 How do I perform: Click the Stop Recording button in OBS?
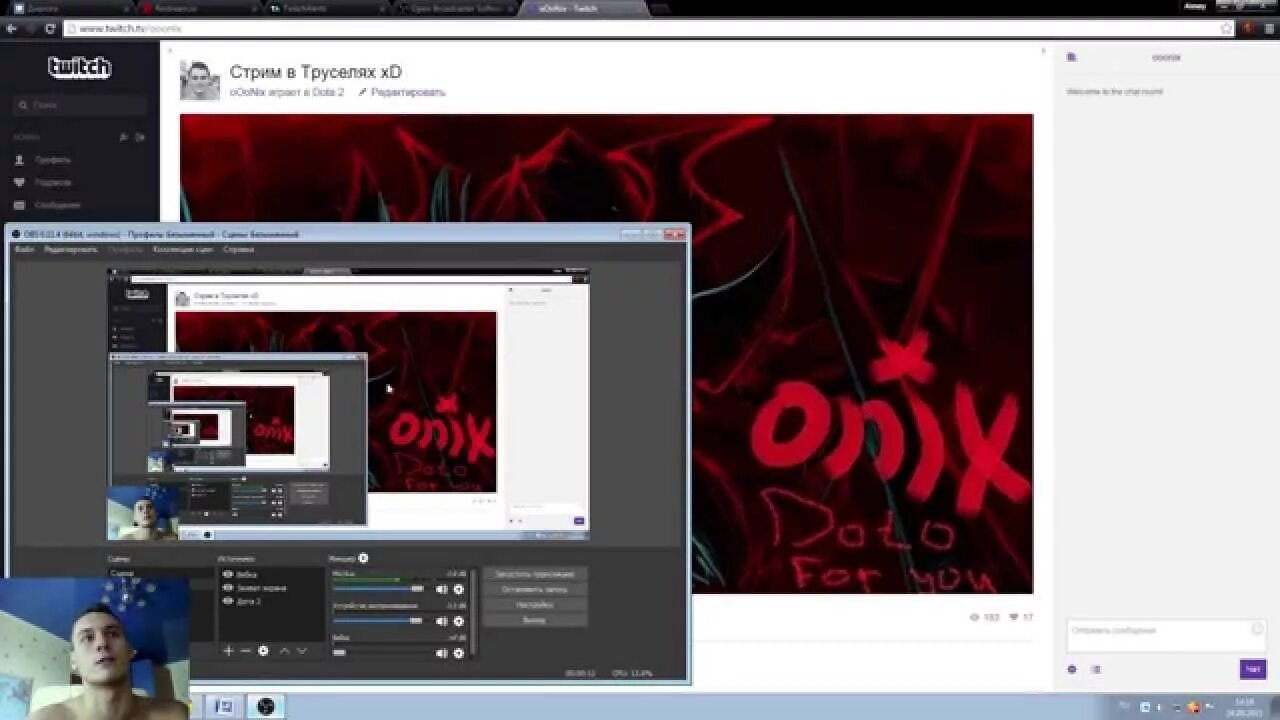coord(535,590)
